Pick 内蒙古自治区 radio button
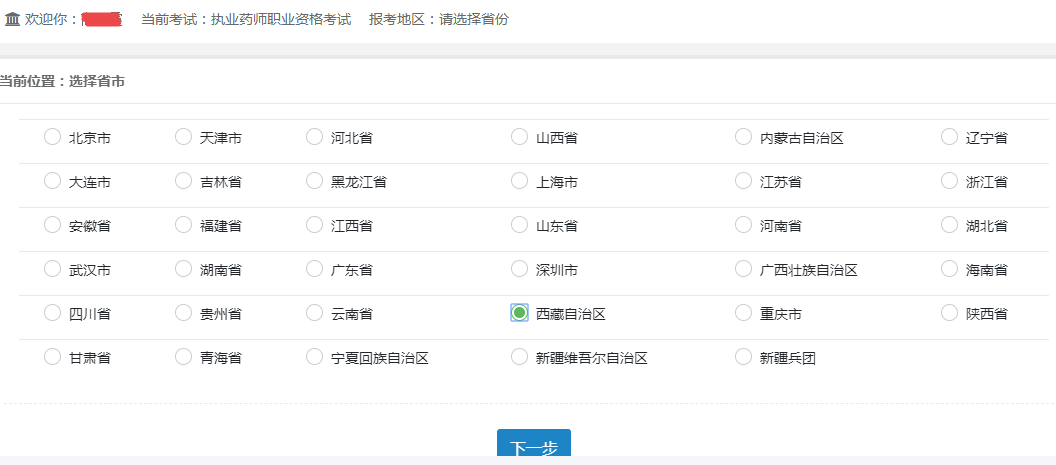 [x=743, y=137]
